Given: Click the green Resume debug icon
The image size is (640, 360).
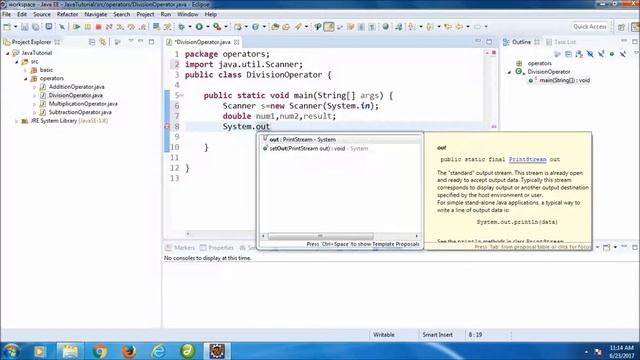Looking at the screenshot, I should pos(76,27).
